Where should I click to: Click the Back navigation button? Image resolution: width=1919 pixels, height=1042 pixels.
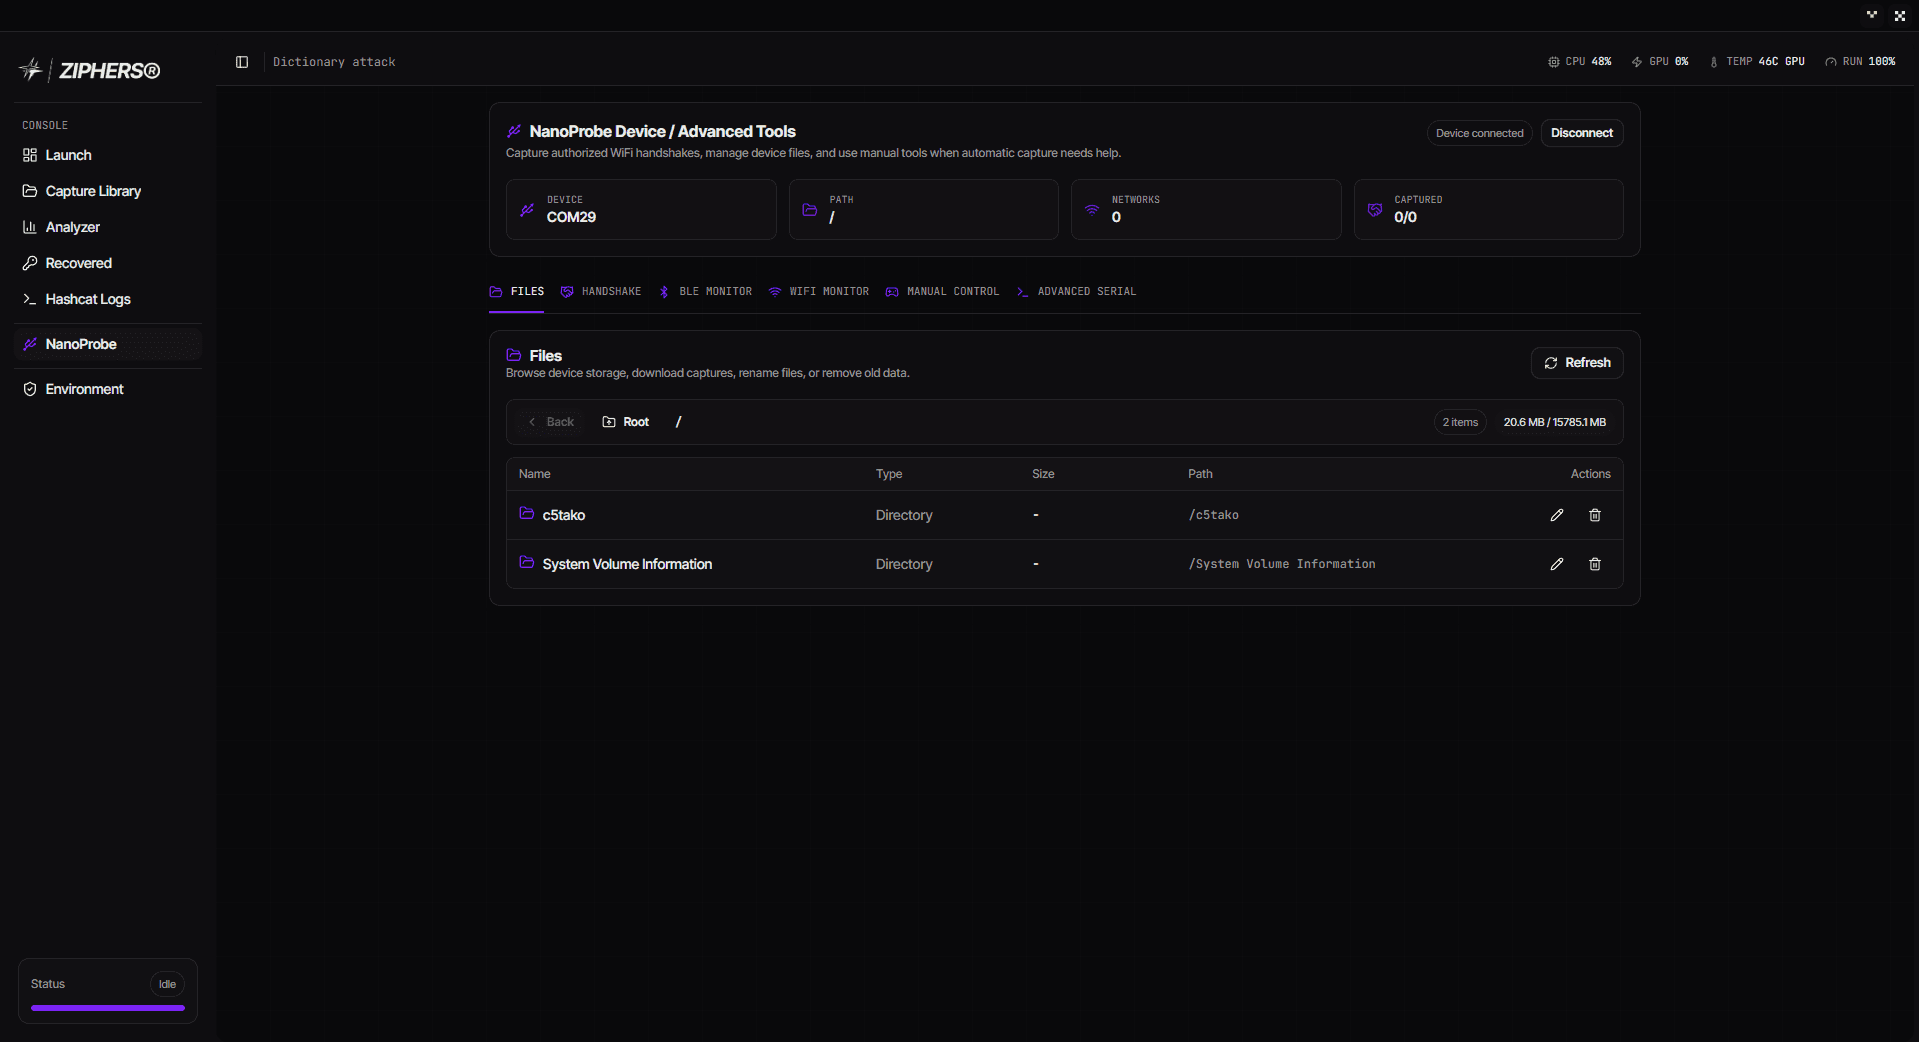point(551,422)
